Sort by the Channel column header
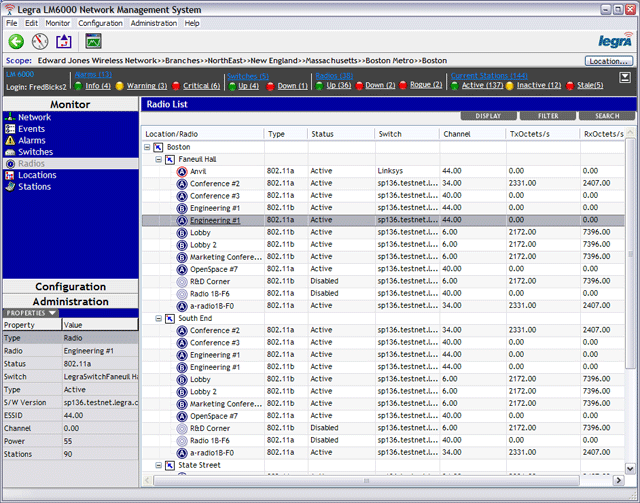The image size is (640, 503). 473,134
